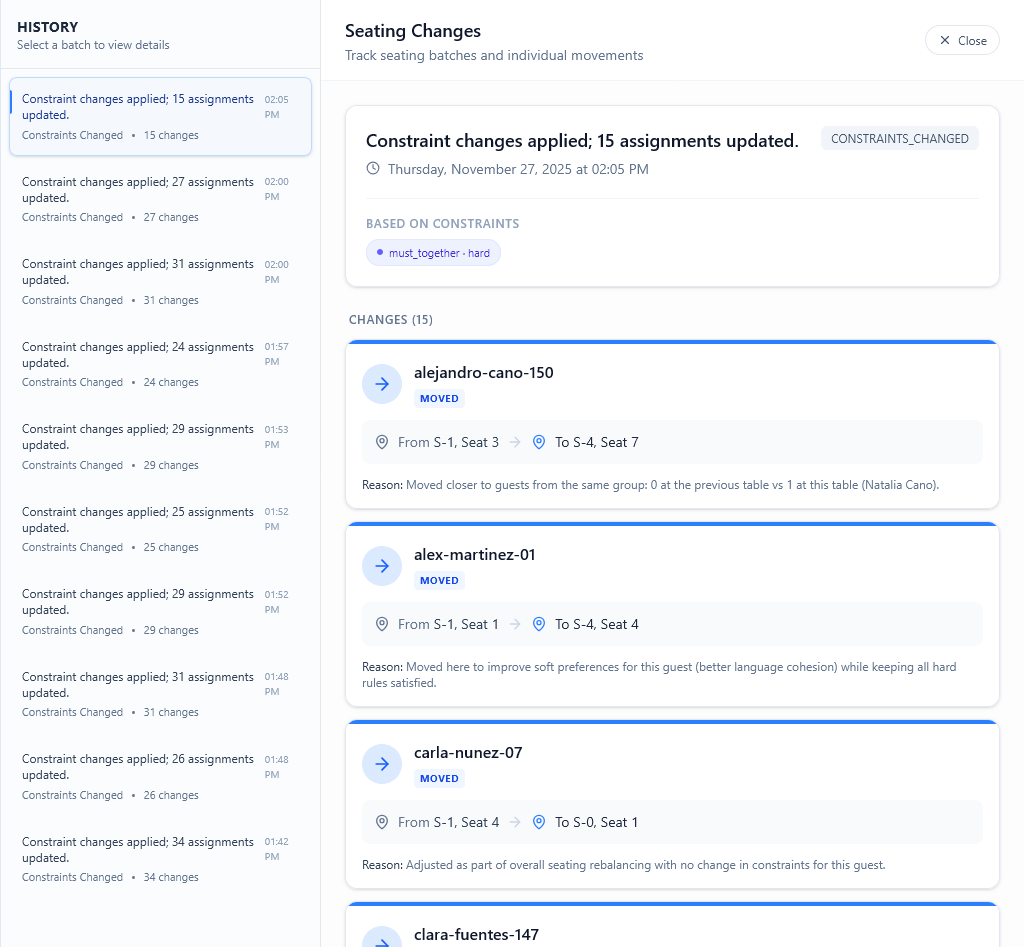This screenshot has width=1024, height=947.
Task: Click the blue arrow icon beside alejandro-cano-150
Action: [381, 384]
